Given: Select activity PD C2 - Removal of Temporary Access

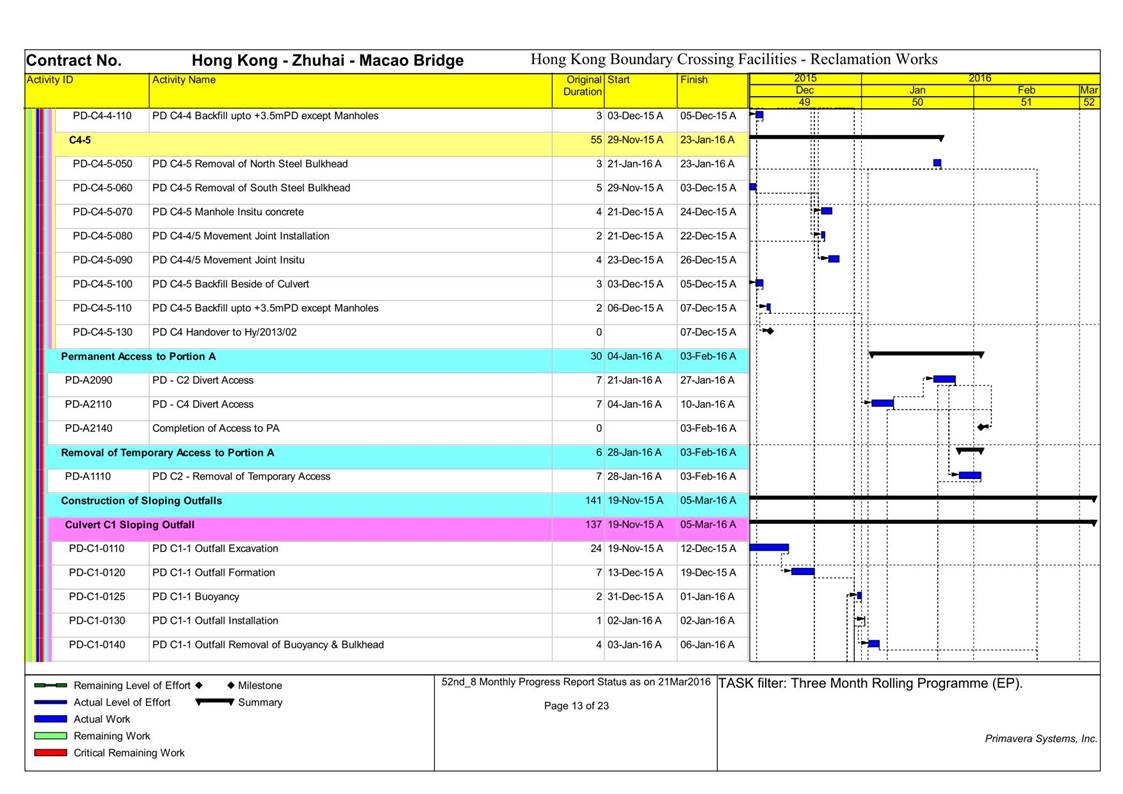Looking at the screenshot, I should 241,476.
